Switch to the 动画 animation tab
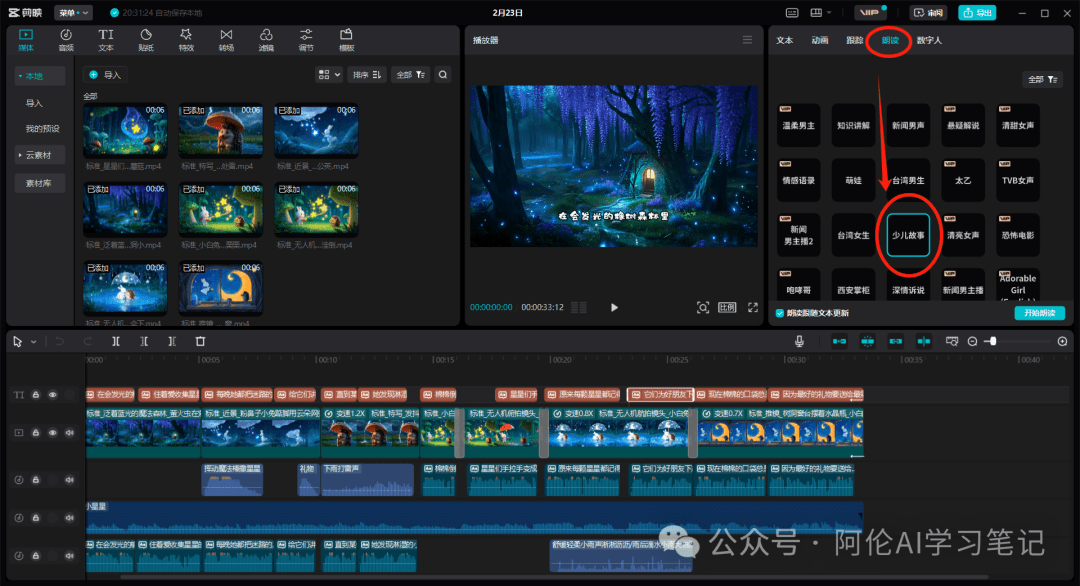This screenshot has width=1080, height=586. [x=820, y=40]
